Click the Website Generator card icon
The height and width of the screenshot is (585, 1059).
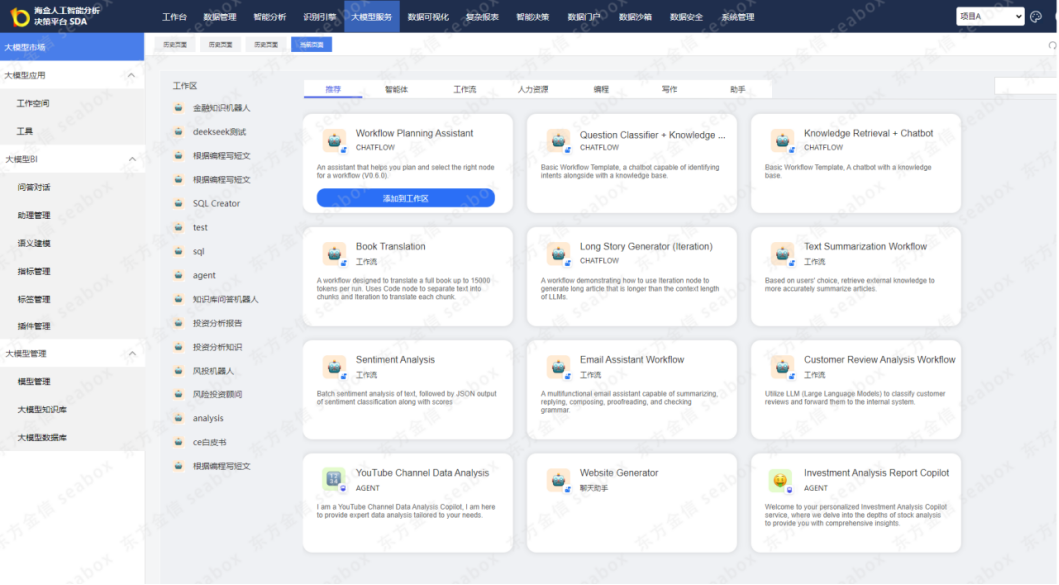(x=559, y=480)
